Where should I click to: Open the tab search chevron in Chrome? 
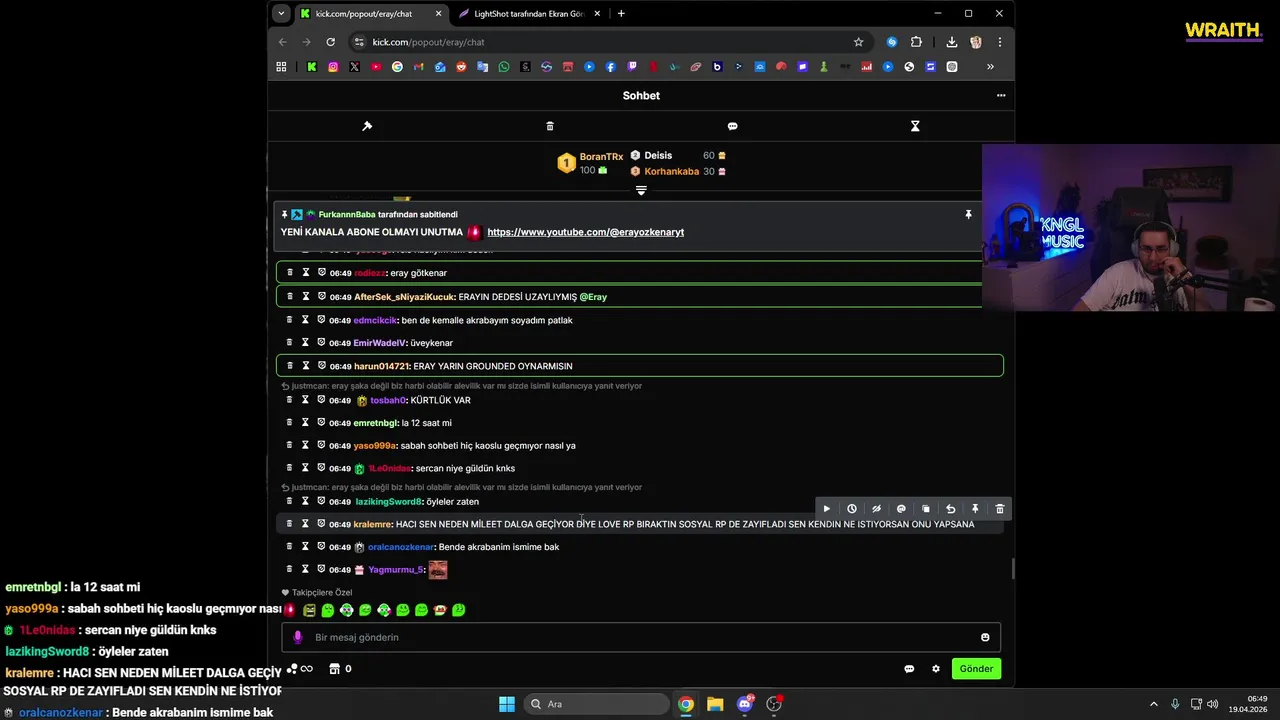click(282, 14)
